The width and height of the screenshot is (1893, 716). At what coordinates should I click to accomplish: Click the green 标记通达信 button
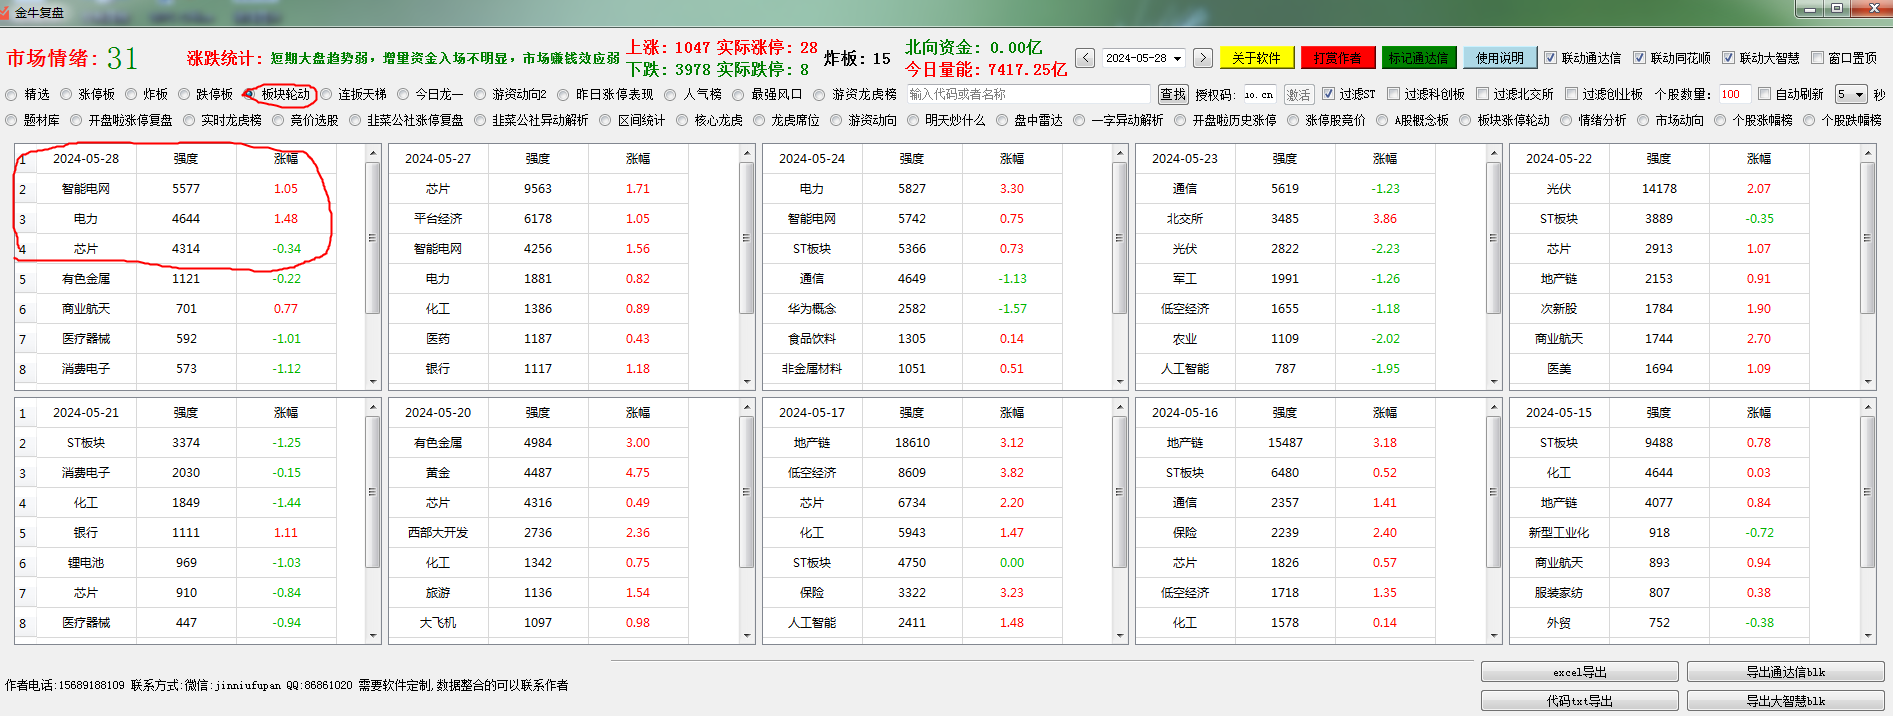tap(1418, 58)
